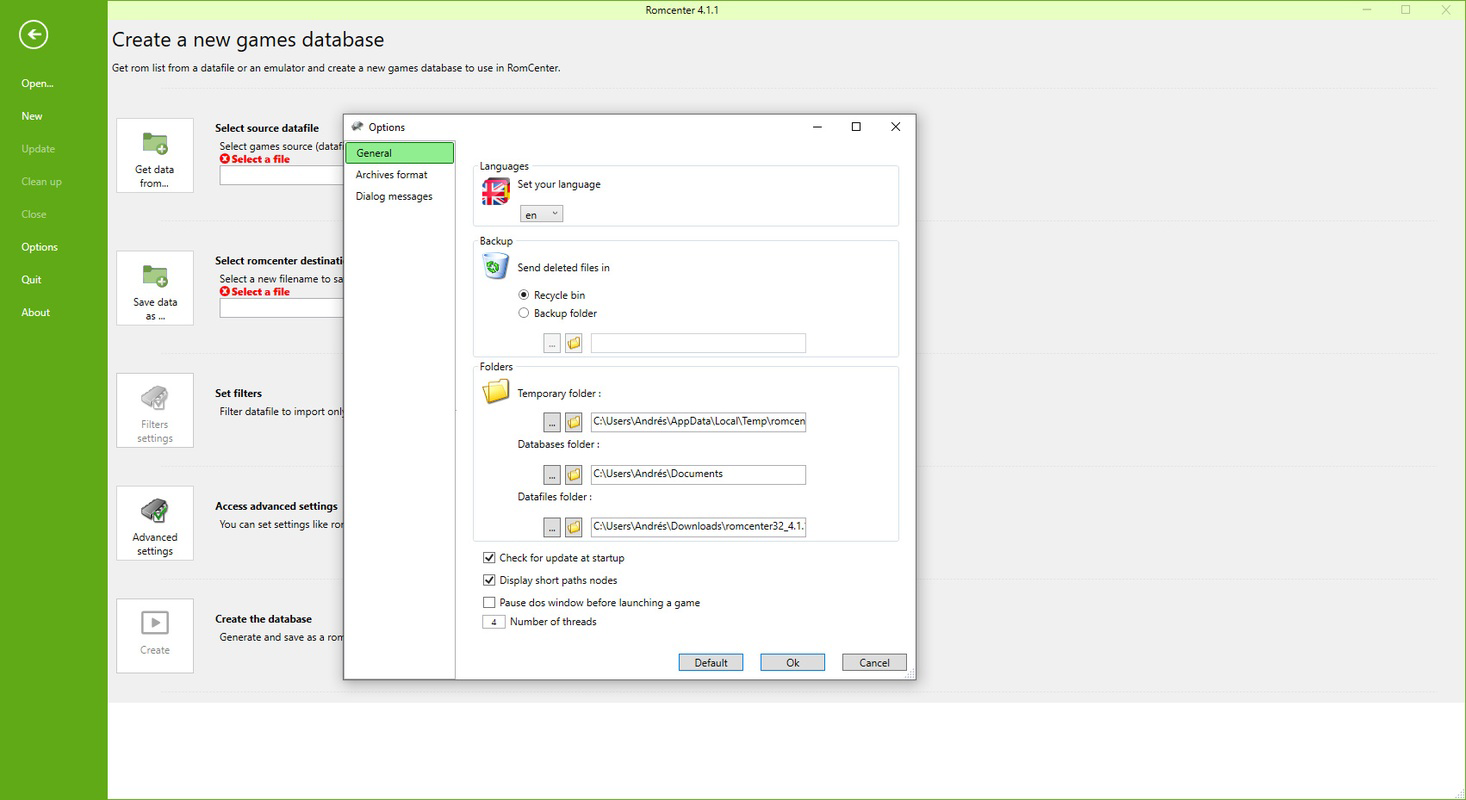This screenshot has height=800, width=1466.
Task: Click the browse '...' button for Databases folder
Action: point(552,474)
